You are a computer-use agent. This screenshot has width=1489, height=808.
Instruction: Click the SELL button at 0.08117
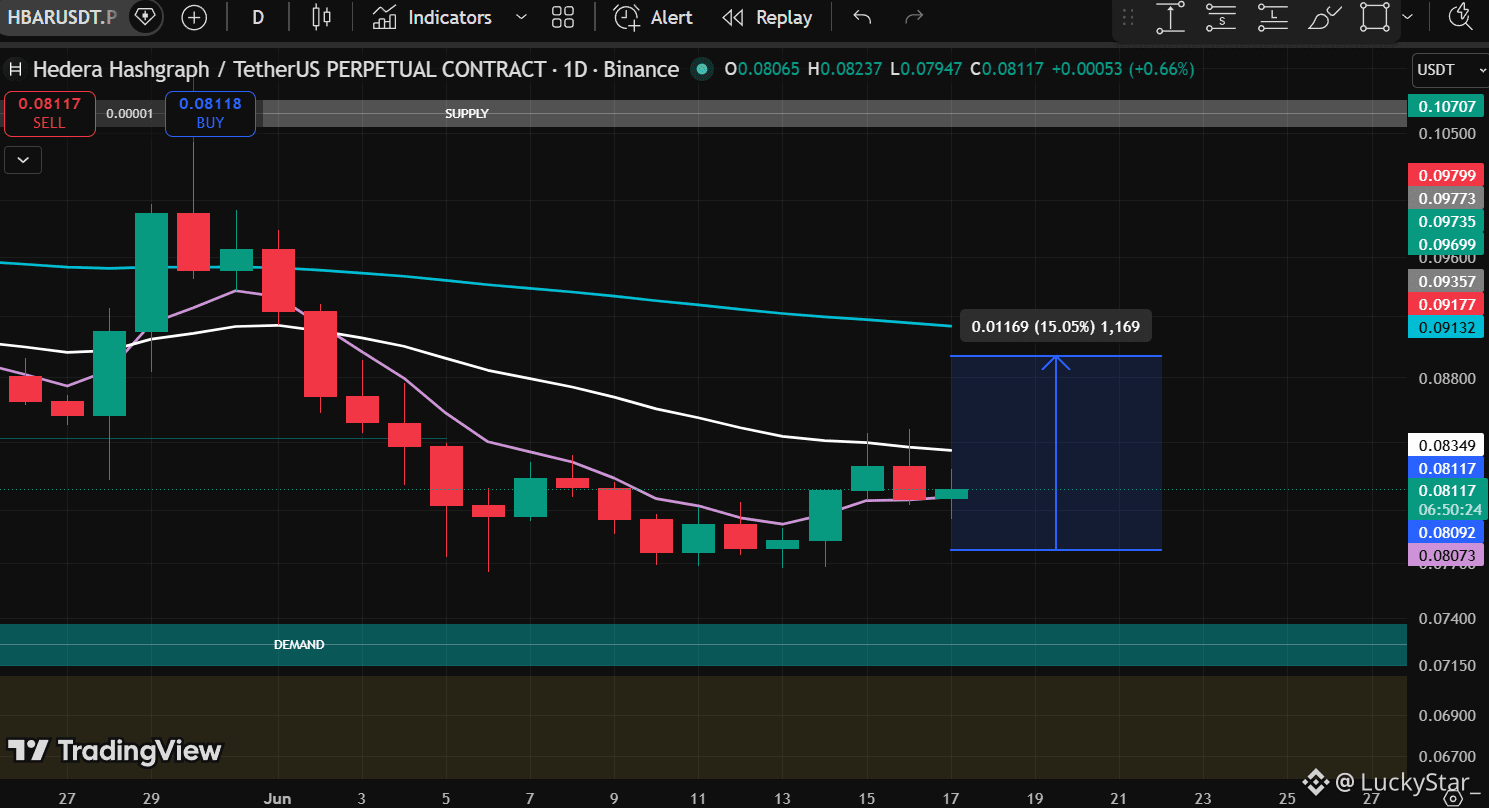(49, 113)
